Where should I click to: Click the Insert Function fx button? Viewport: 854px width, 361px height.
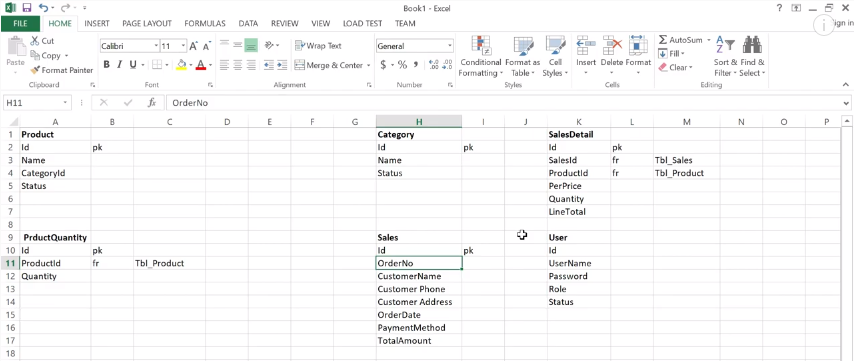(x=152, y=103)
